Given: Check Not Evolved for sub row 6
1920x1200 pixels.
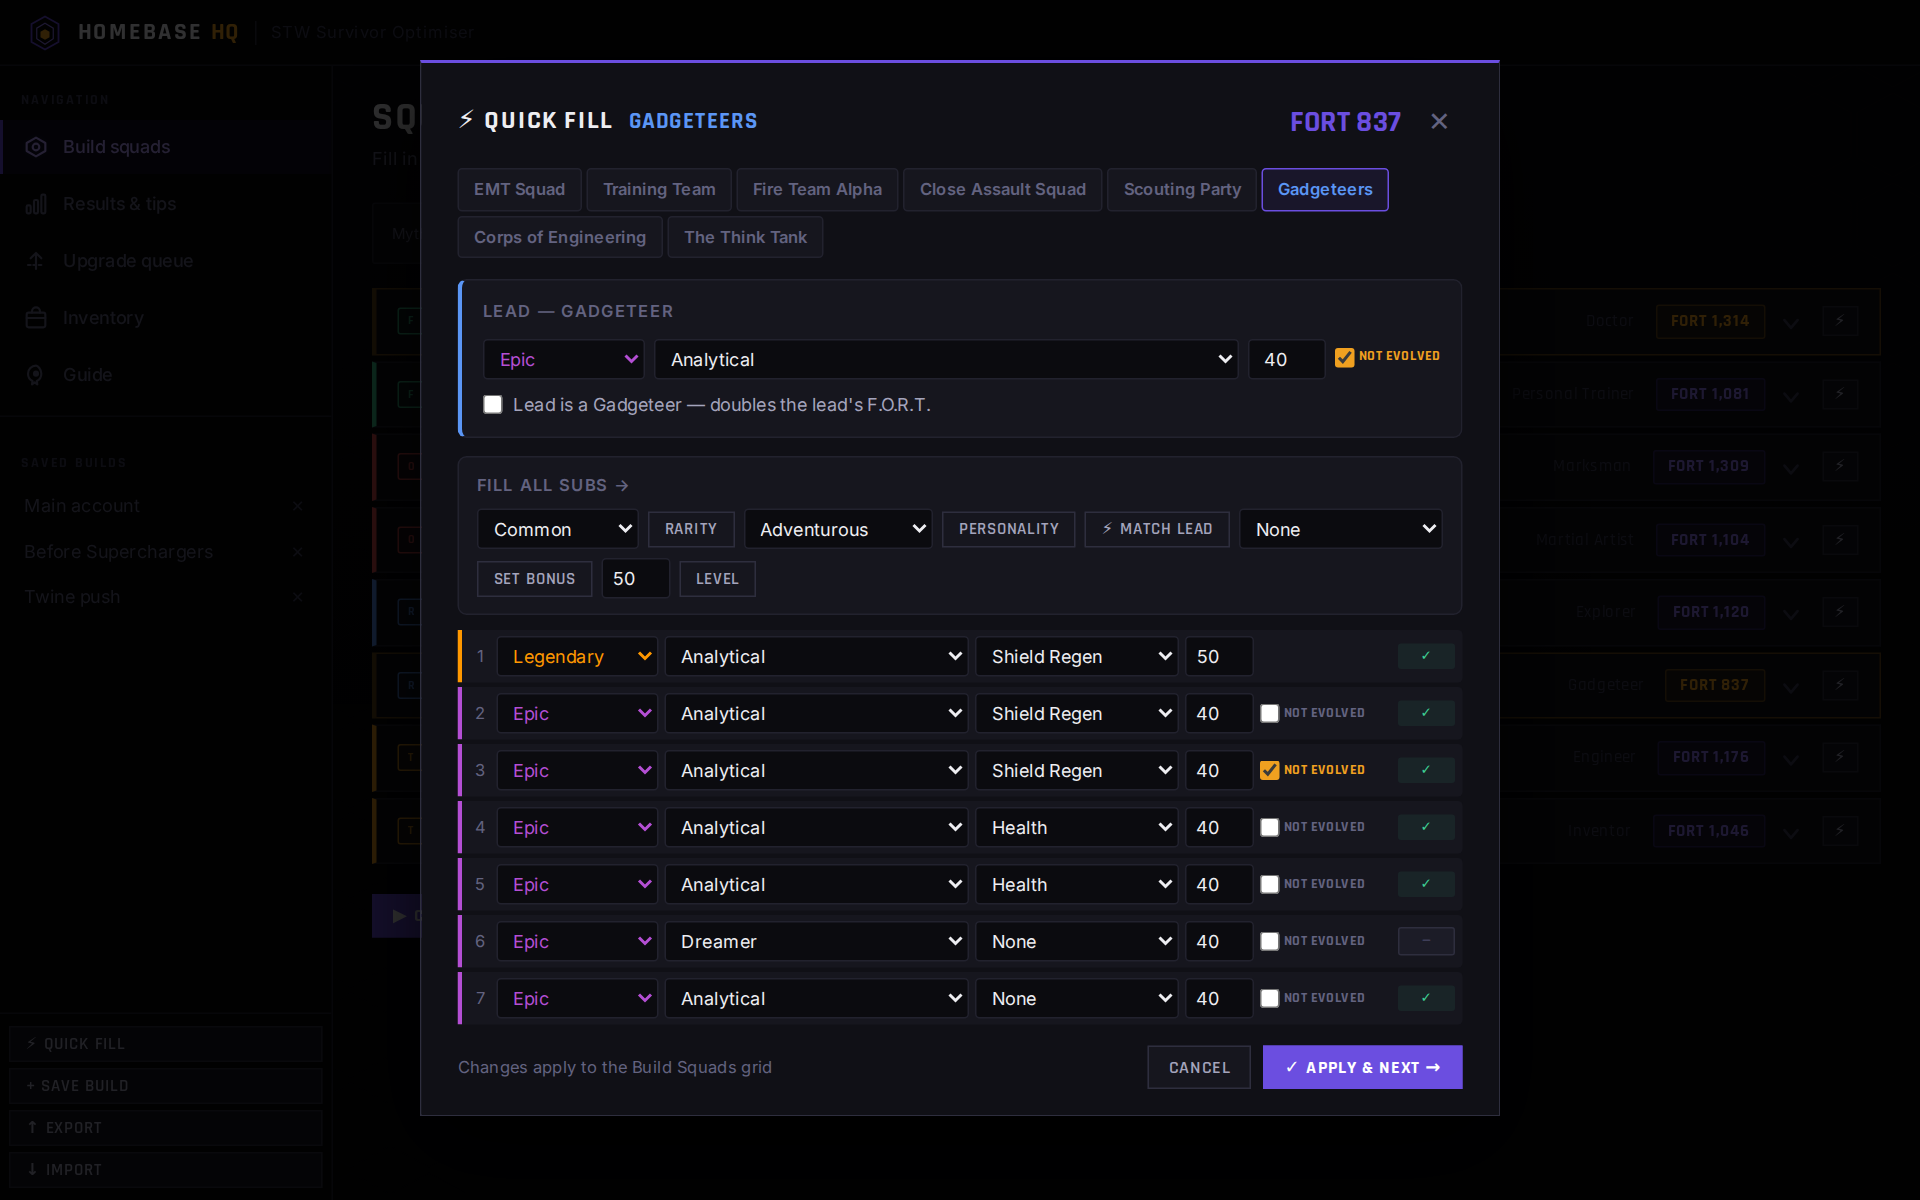Looking at the screenshot, I should (x=1270, y=941).
